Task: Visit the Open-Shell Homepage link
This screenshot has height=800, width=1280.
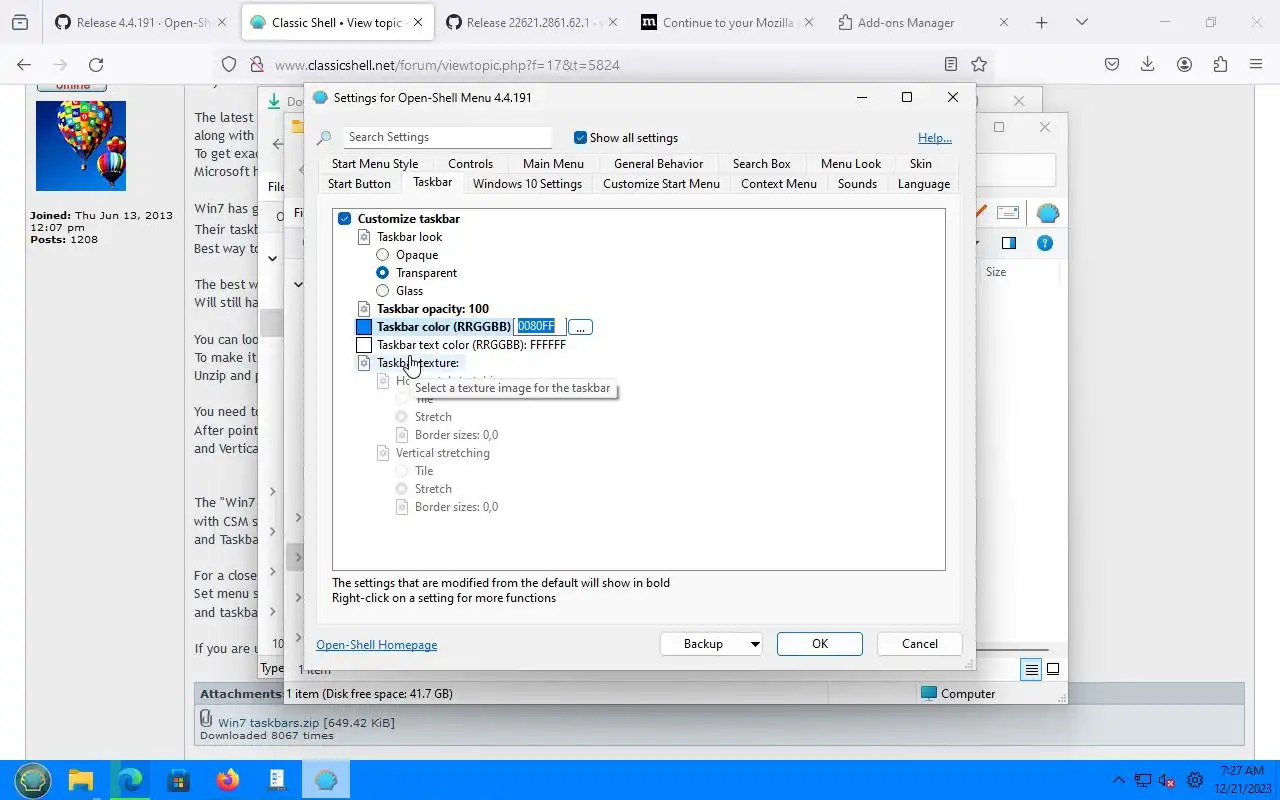Action: 377,645
